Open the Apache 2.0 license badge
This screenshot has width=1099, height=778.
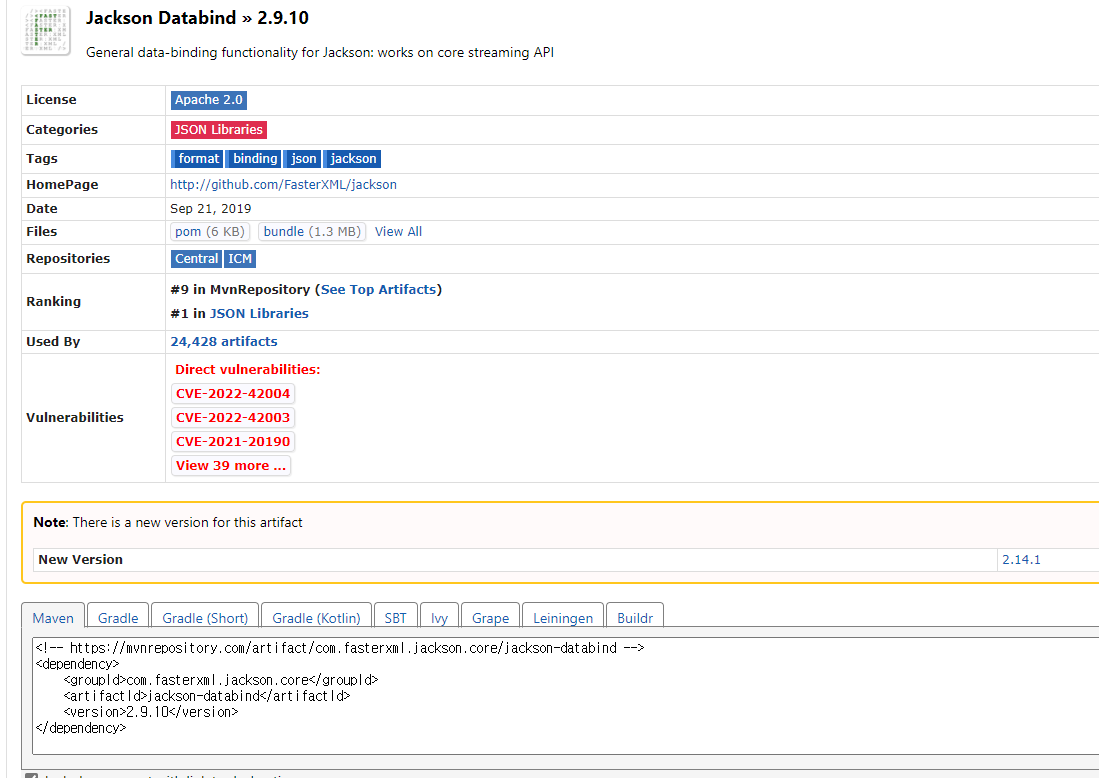tap(209, 100)
